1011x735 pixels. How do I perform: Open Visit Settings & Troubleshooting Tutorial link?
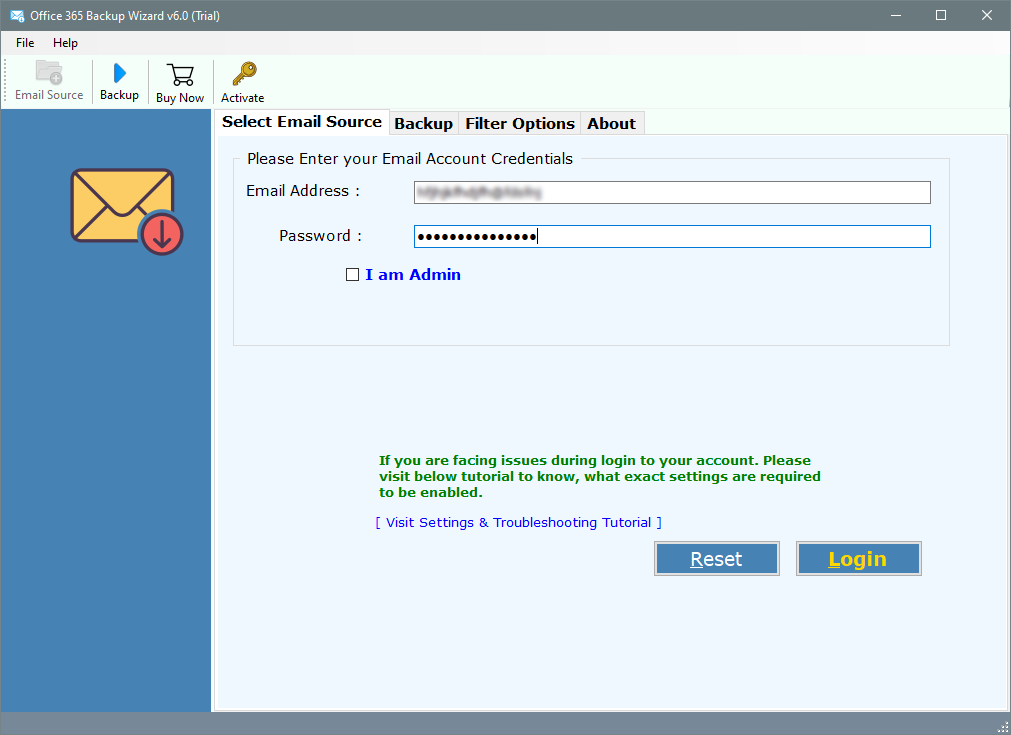click(518, 522)
